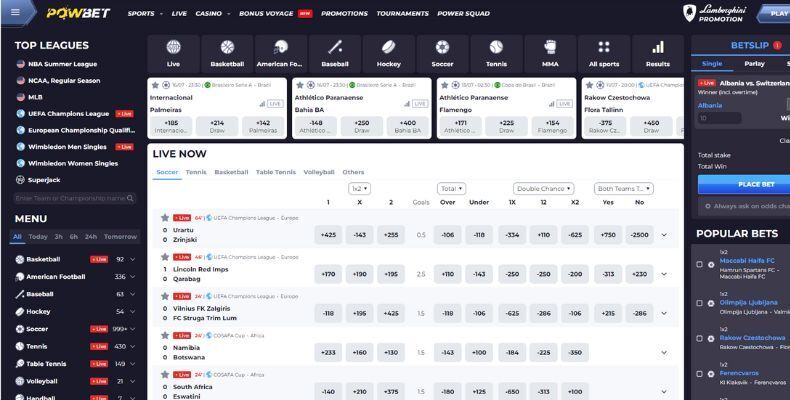Select the MMA glove icon tile

550,54
